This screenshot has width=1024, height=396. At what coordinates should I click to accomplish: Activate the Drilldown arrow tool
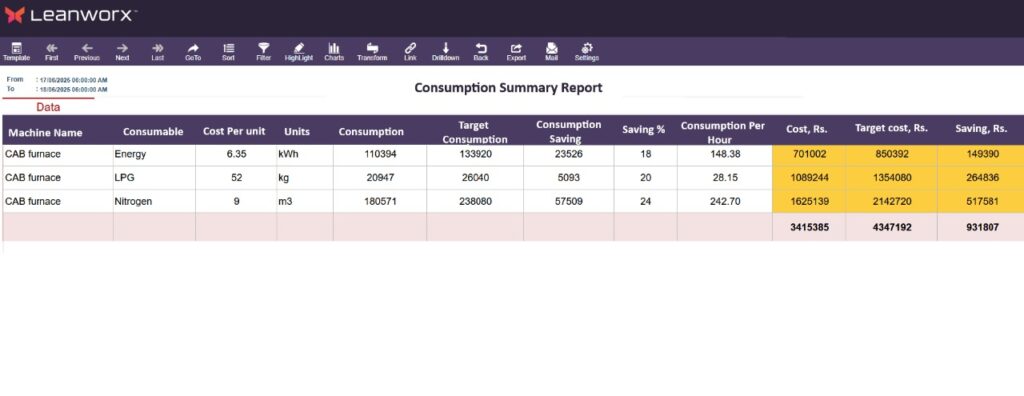pos(445,52)
